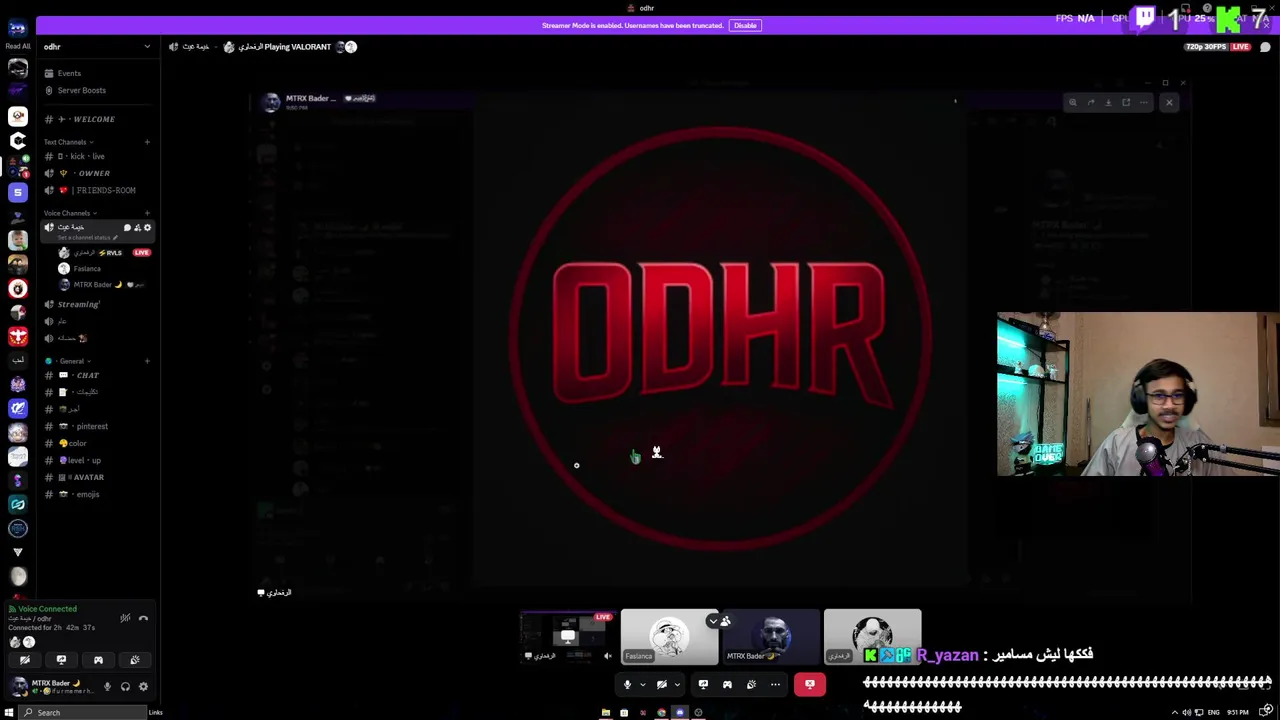
Task: Hide participants with chevron above tiles
Action: pos(713,621)
